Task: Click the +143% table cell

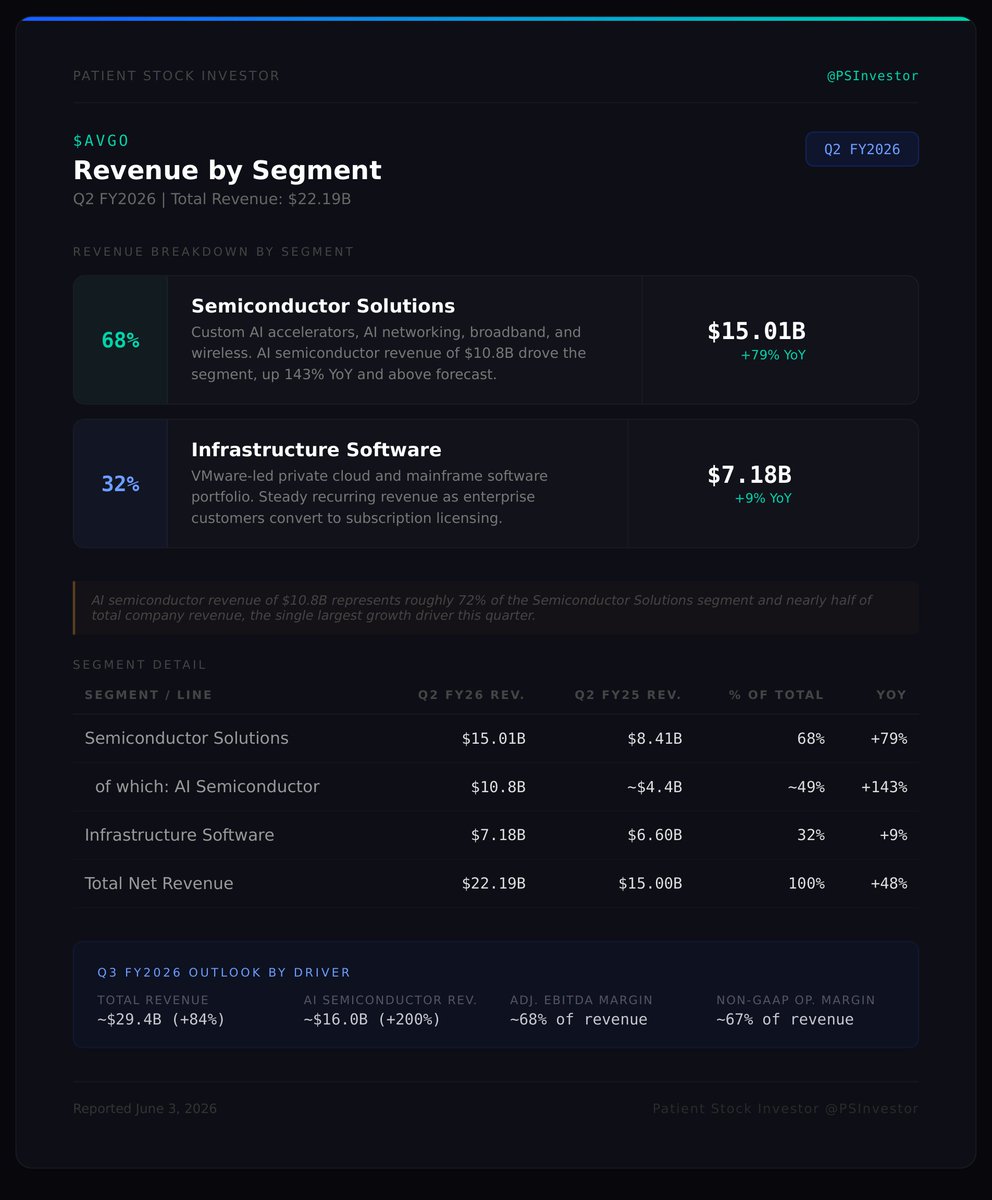Action: click(884, 787)
